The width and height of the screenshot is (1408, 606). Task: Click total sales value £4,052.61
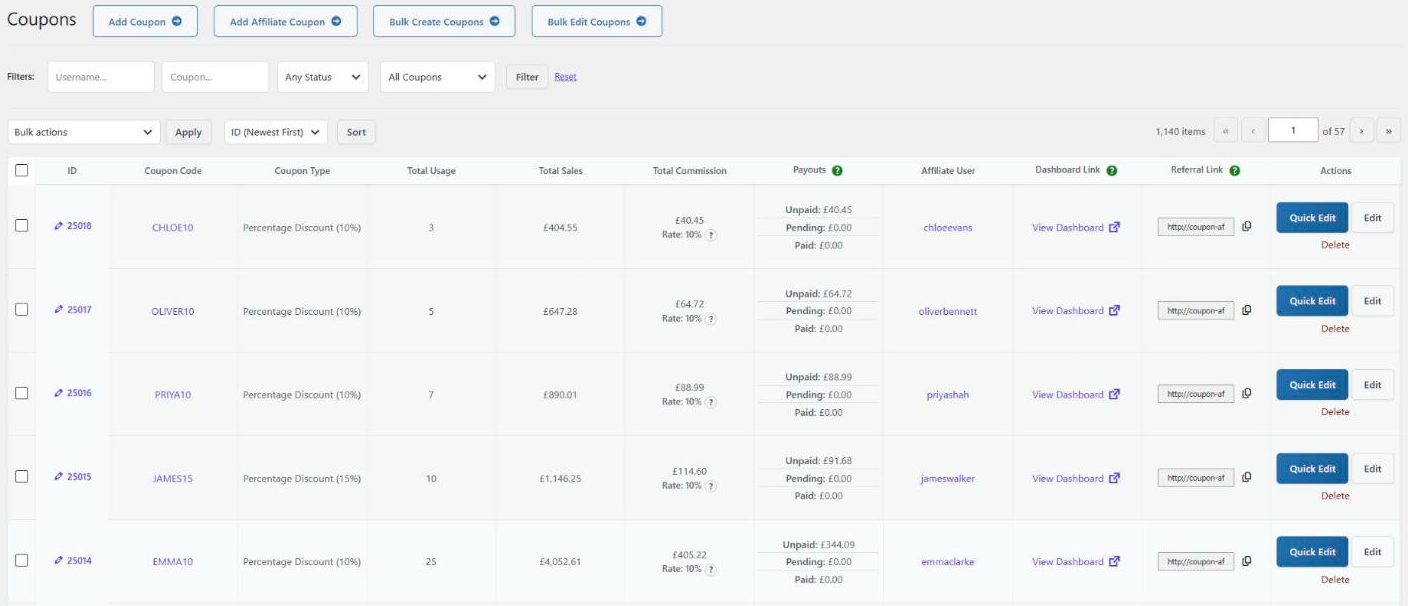coord(560,562)
